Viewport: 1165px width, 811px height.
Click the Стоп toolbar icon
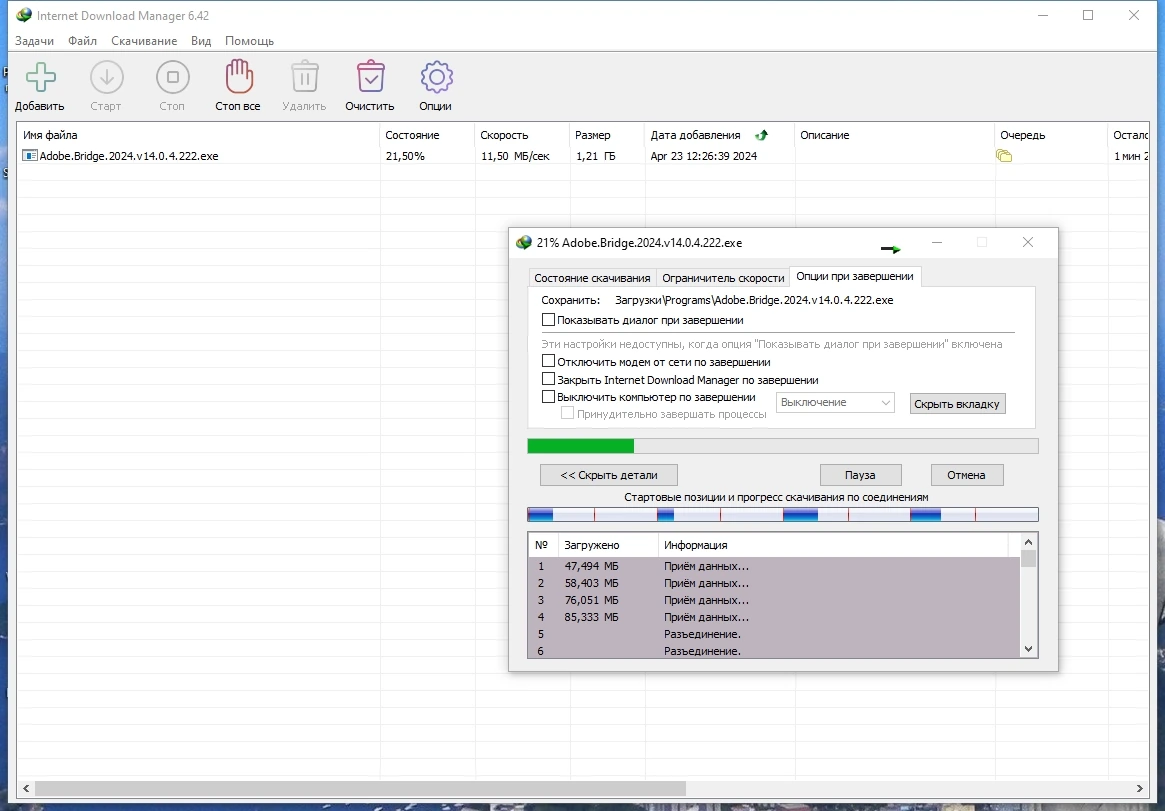(x=172, y=76)
